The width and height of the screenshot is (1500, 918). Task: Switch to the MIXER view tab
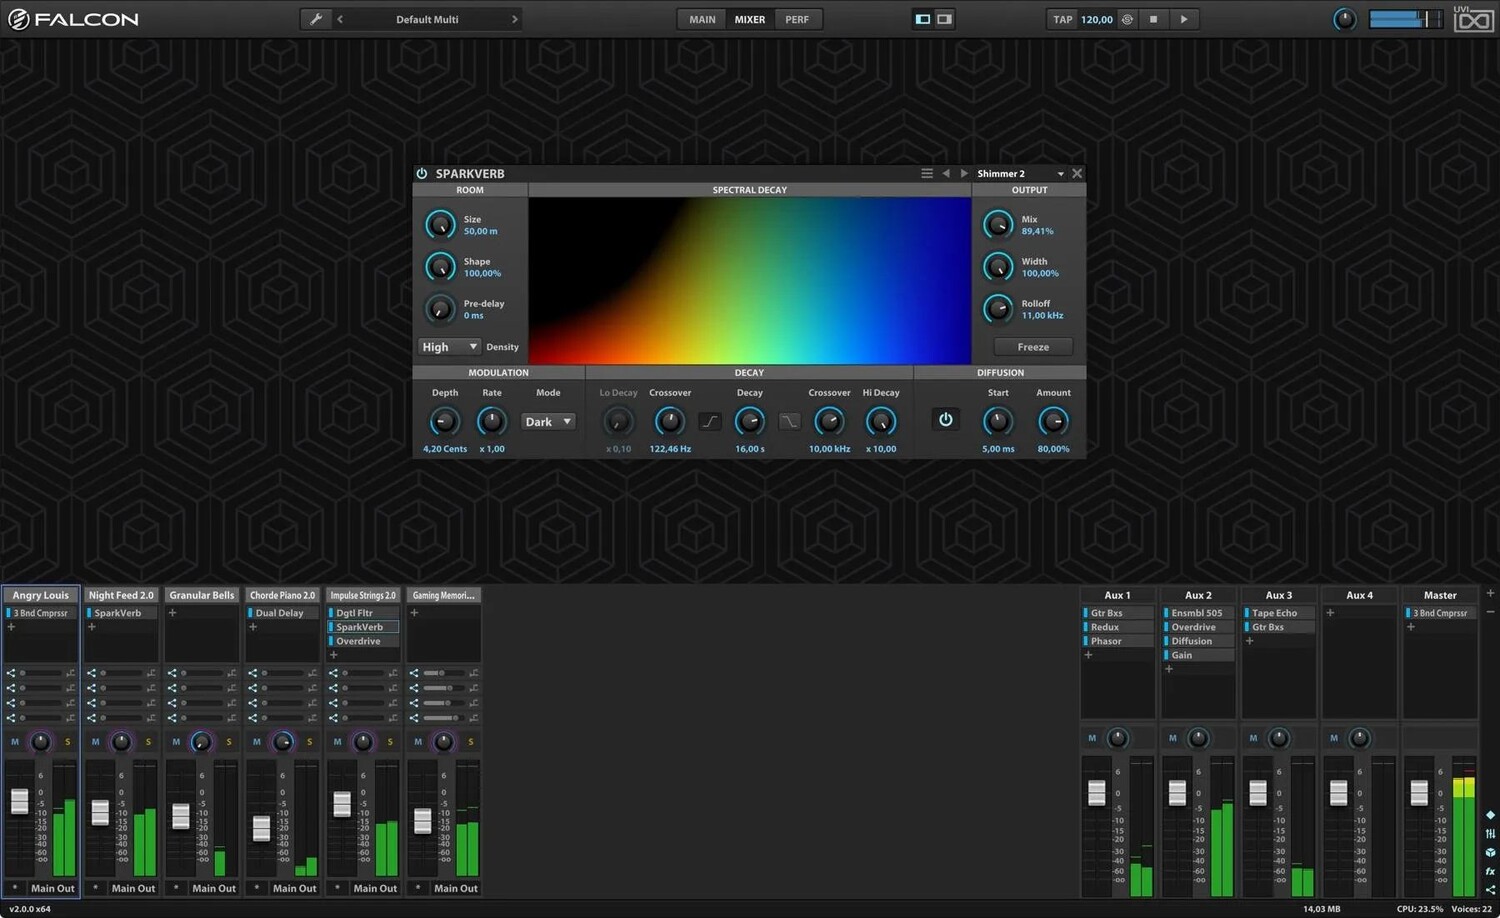750,19
